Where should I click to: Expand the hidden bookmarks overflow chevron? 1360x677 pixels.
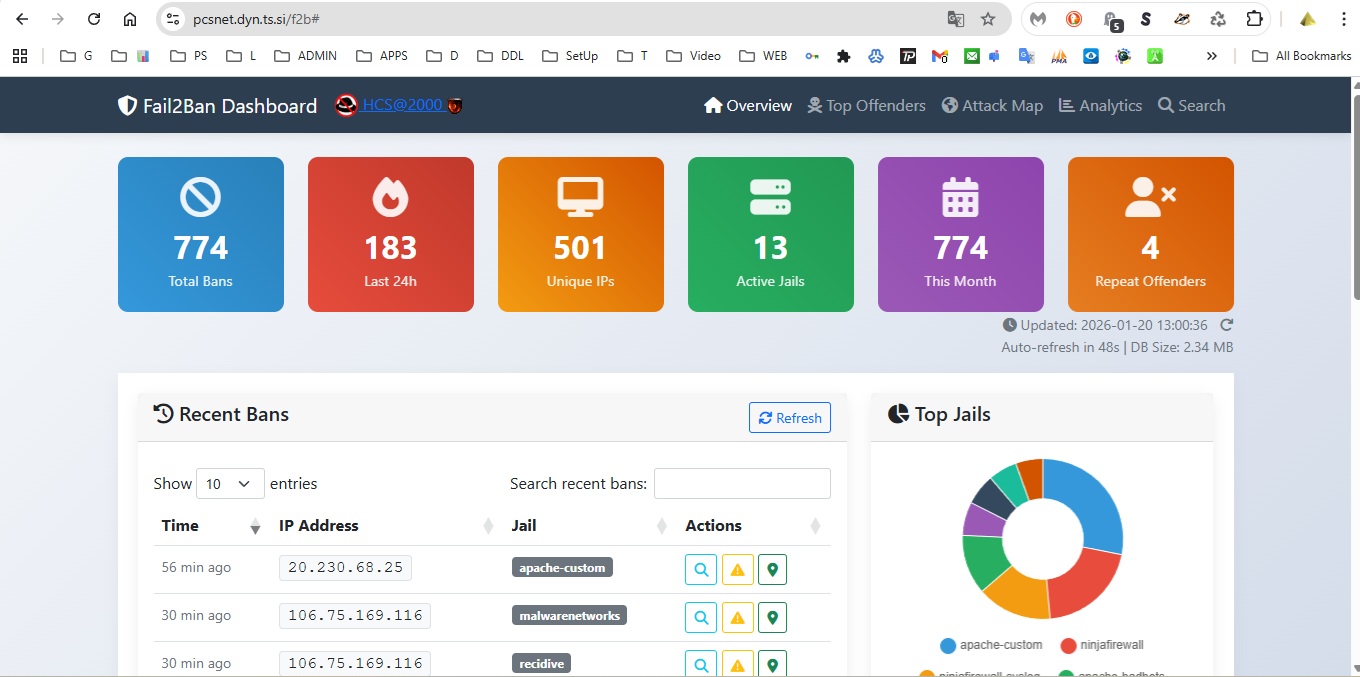pos(1212,56)
